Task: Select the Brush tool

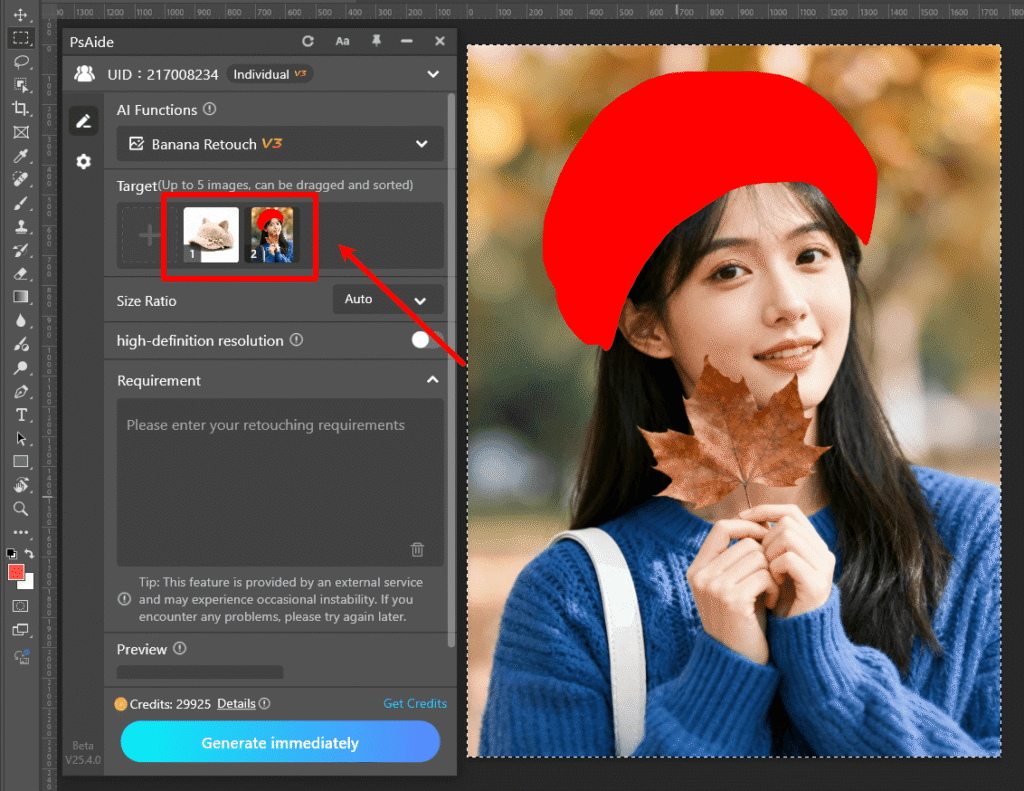Action: click(21, 203)
